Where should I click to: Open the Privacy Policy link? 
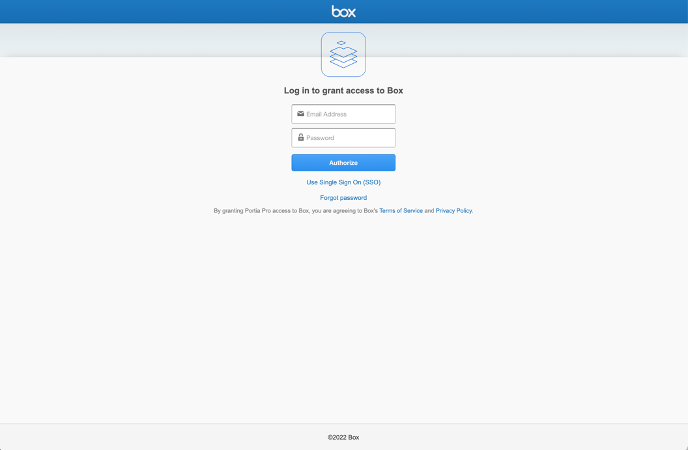click(x=454, y=211)
